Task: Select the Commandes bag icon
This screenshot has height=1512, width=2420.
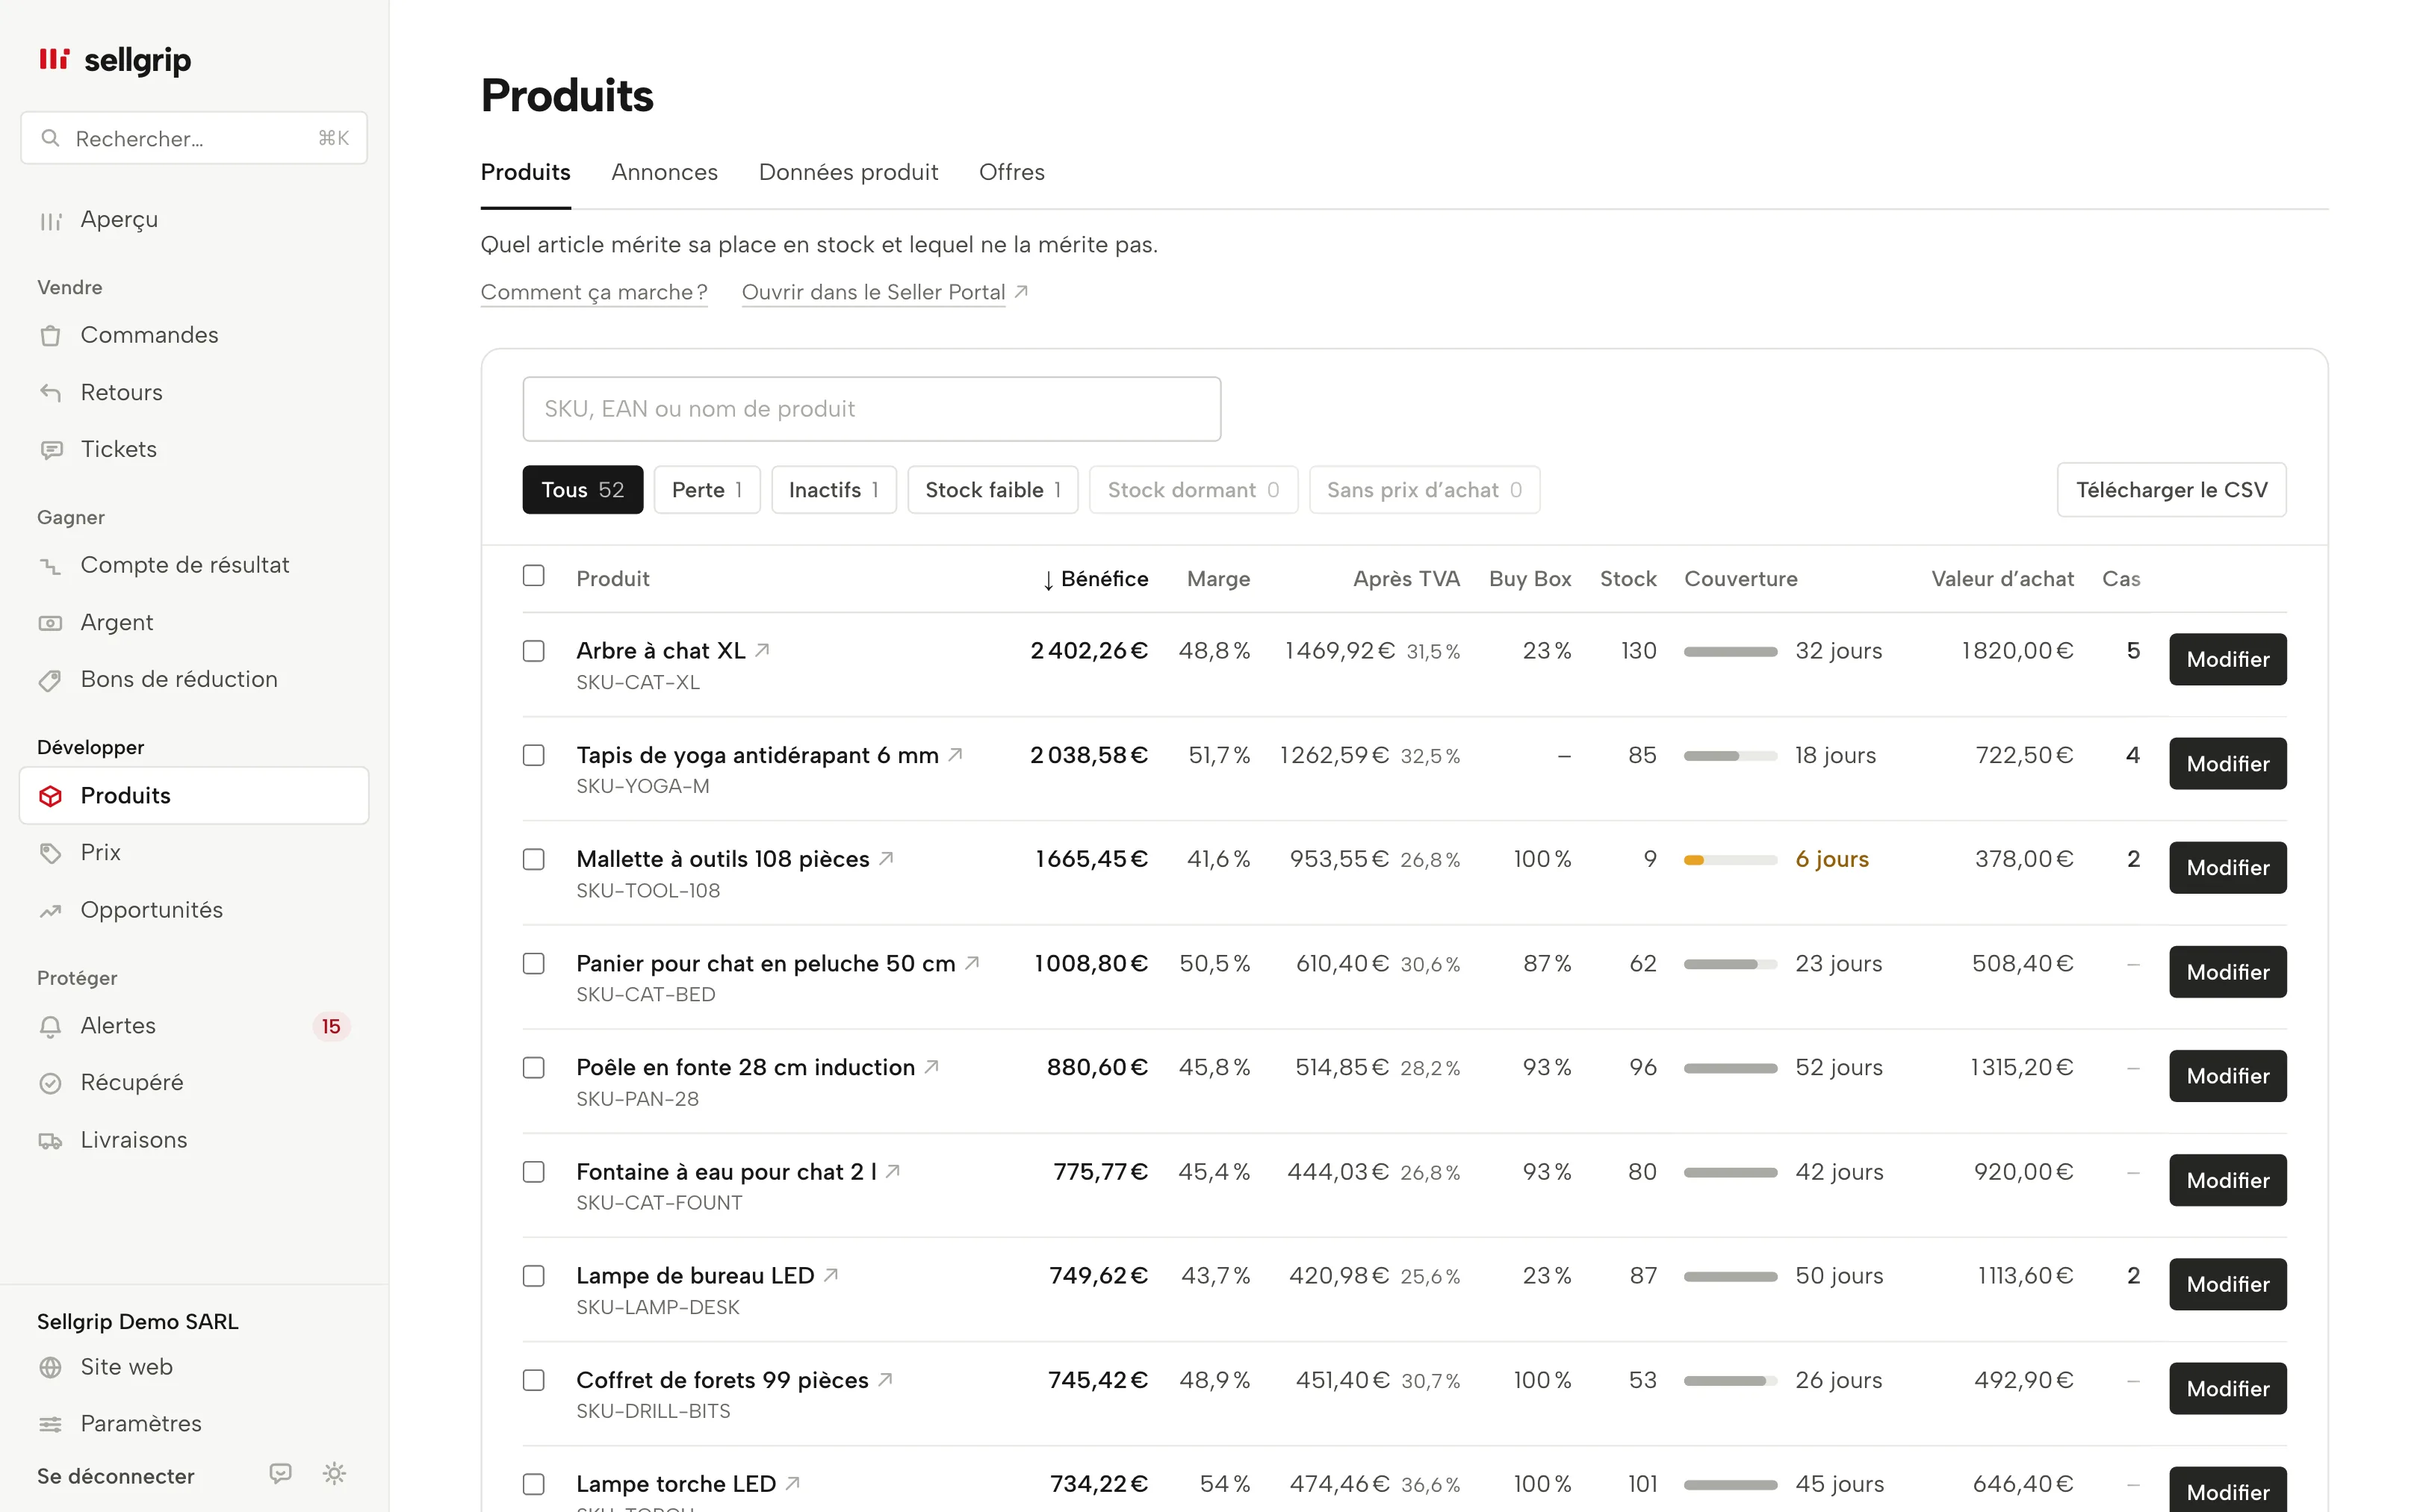Action: point(50,335)
